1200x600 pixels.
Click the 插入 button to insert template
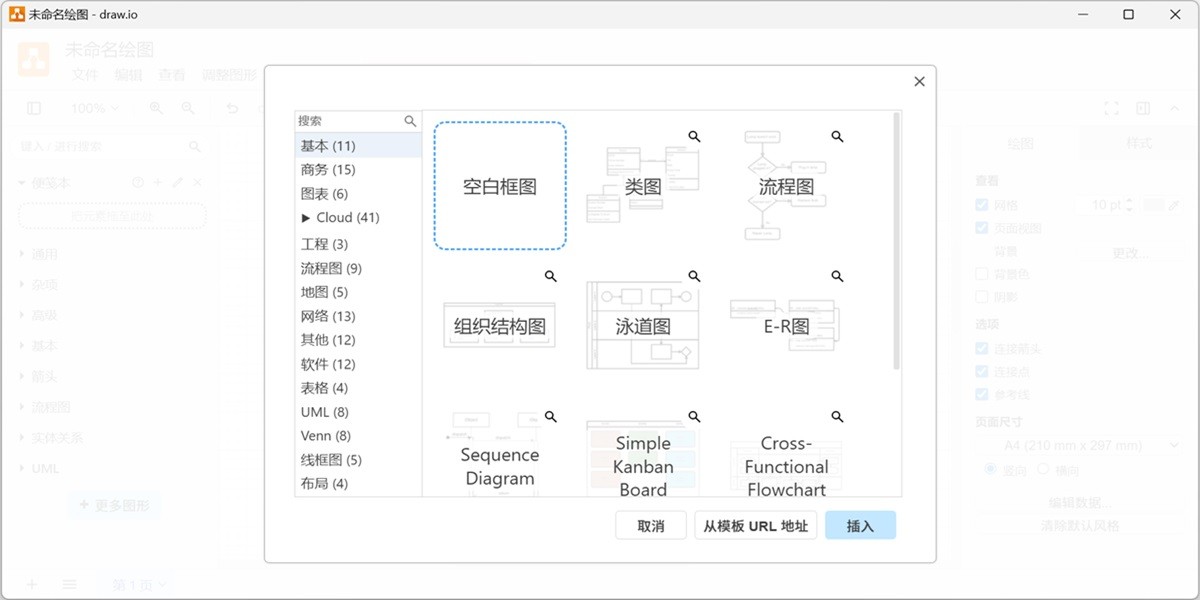[x=860, y=524]
